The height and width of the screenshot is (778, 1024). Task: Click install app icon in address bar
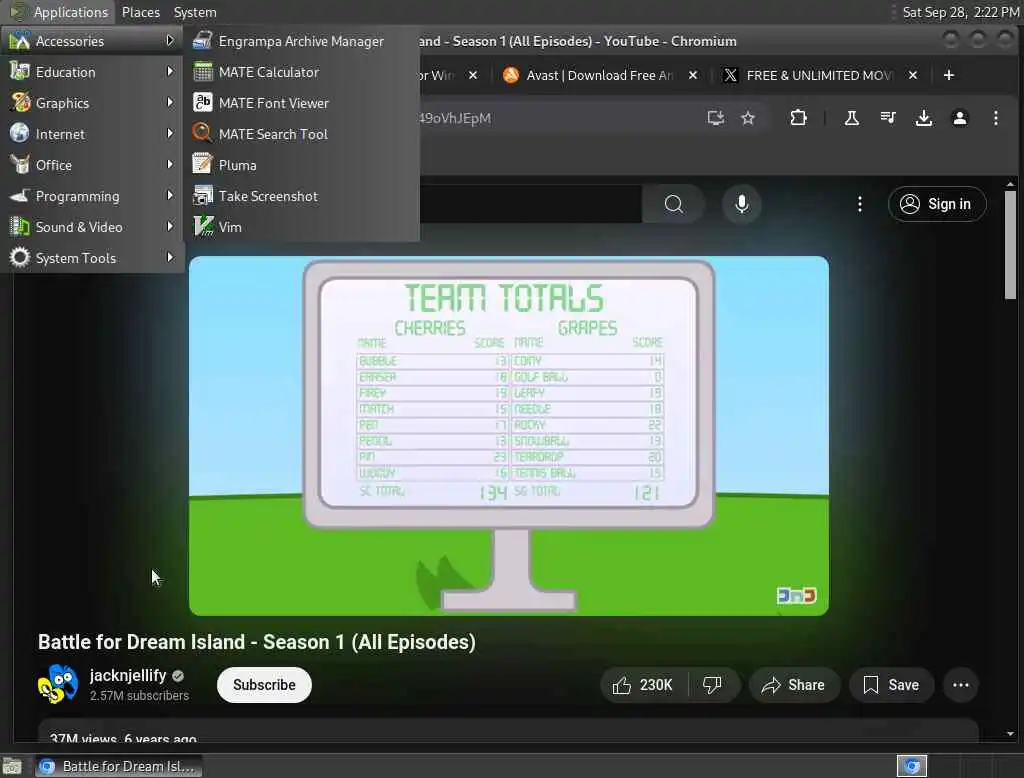click(x=716, y=118)
